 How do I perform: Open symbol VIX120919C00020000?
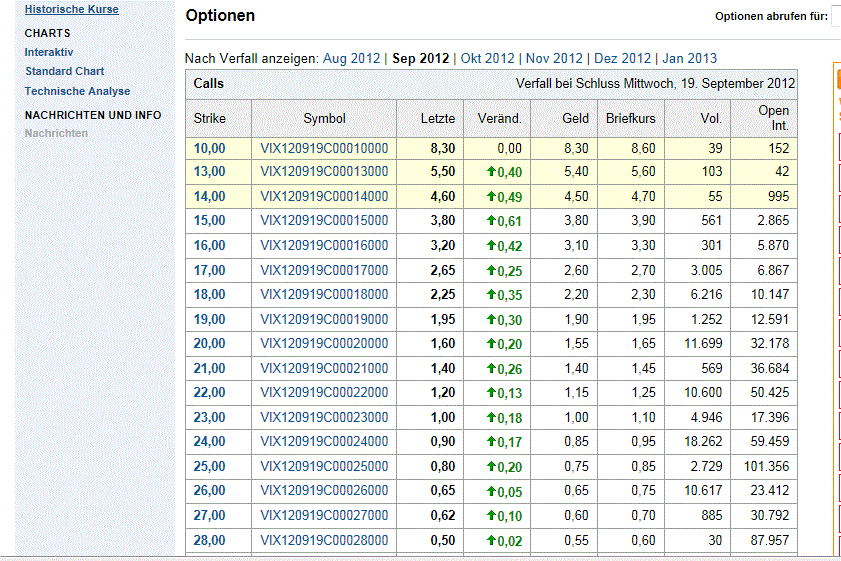[x=324, y=343]
